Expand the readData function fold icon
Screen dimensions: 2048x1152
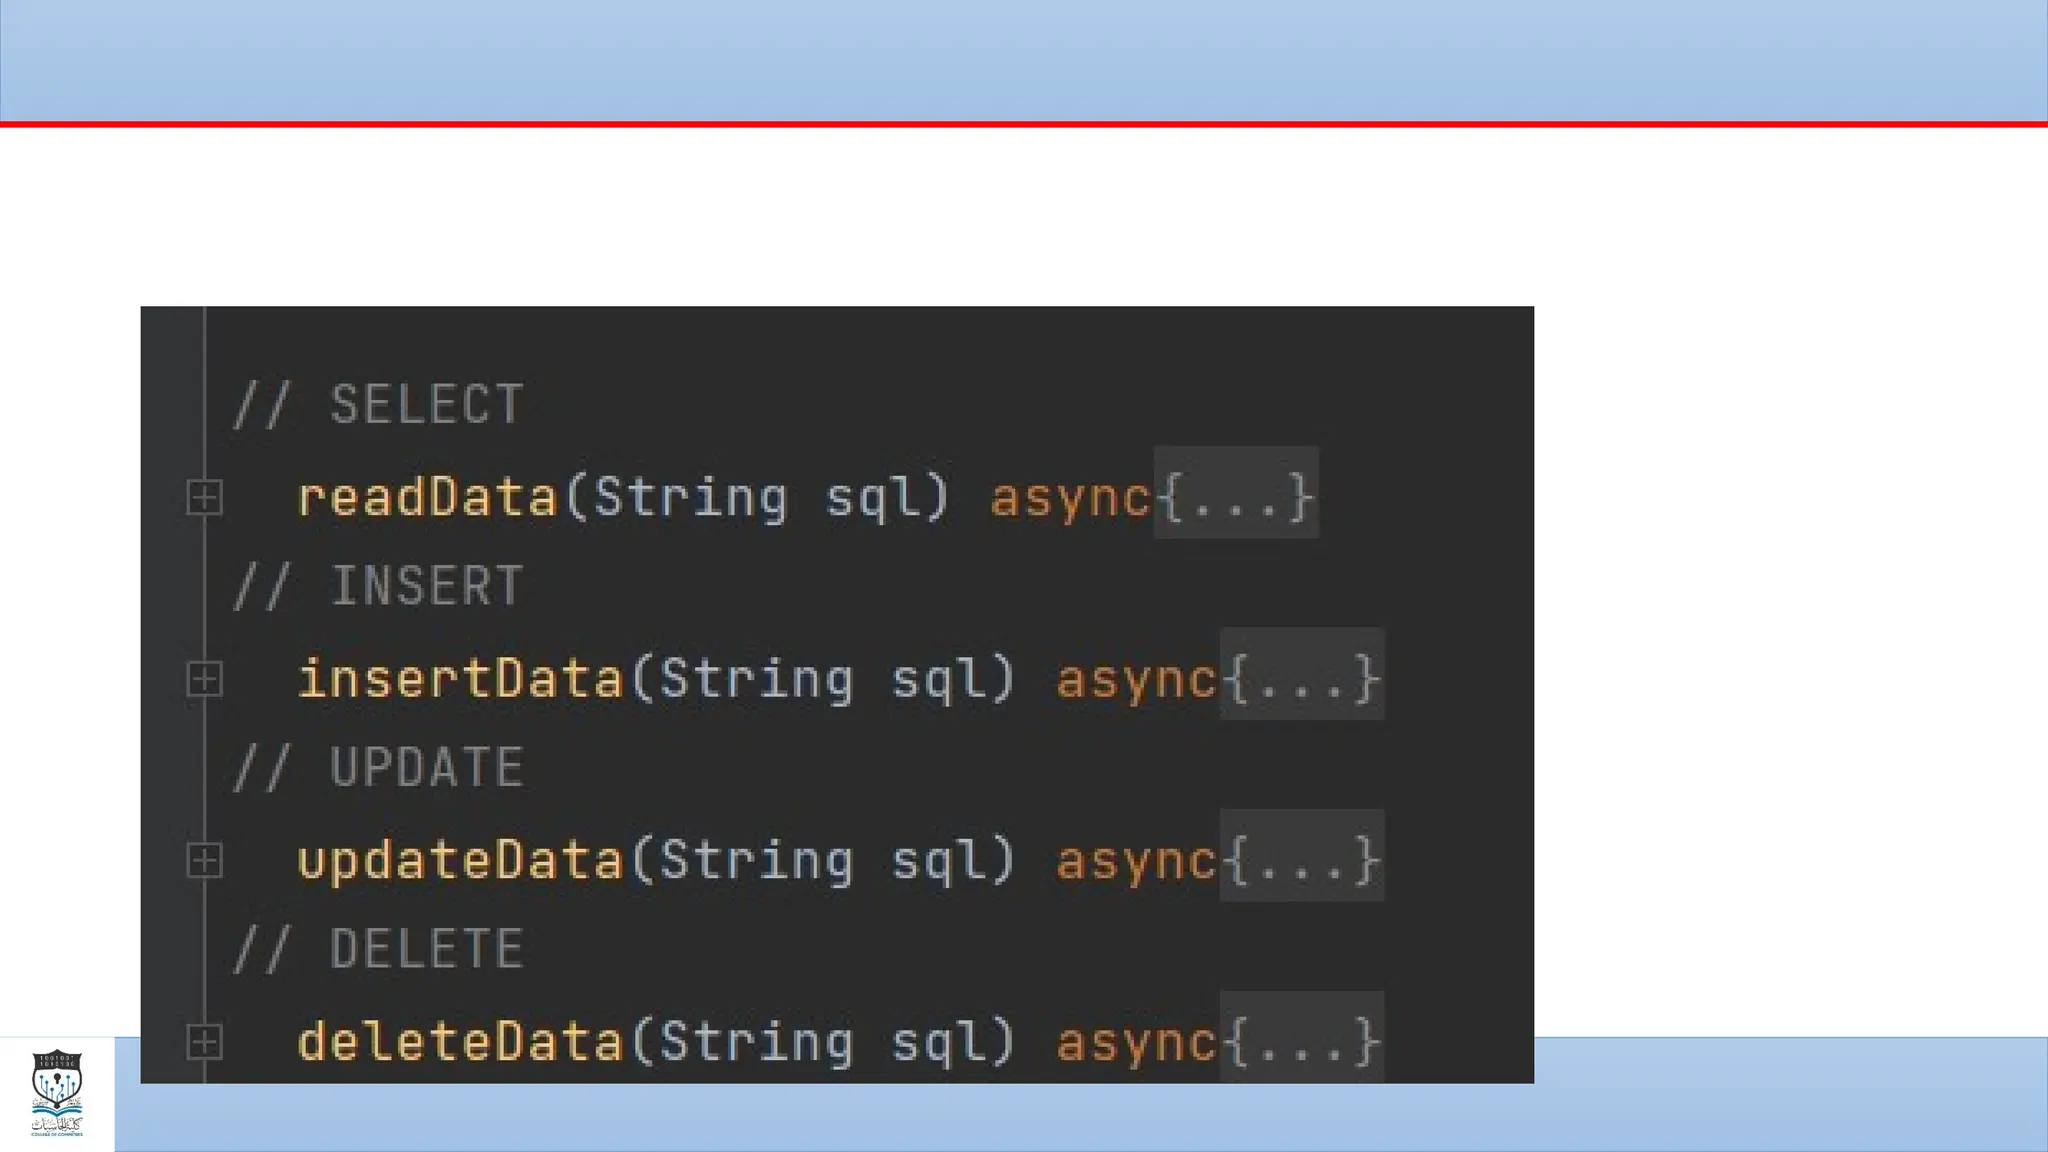(x=205, y=497)
